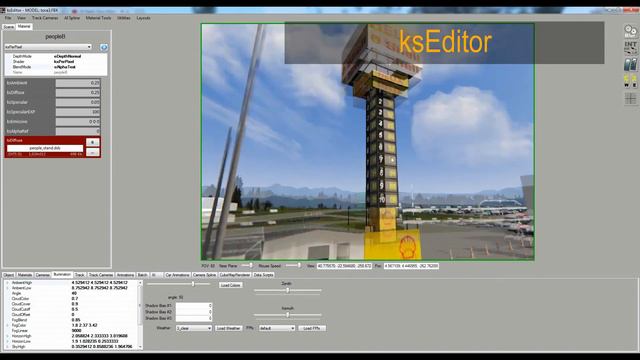Open the Materials bottom tab
This screenshot has height=360, width=640.
(24, 275)
